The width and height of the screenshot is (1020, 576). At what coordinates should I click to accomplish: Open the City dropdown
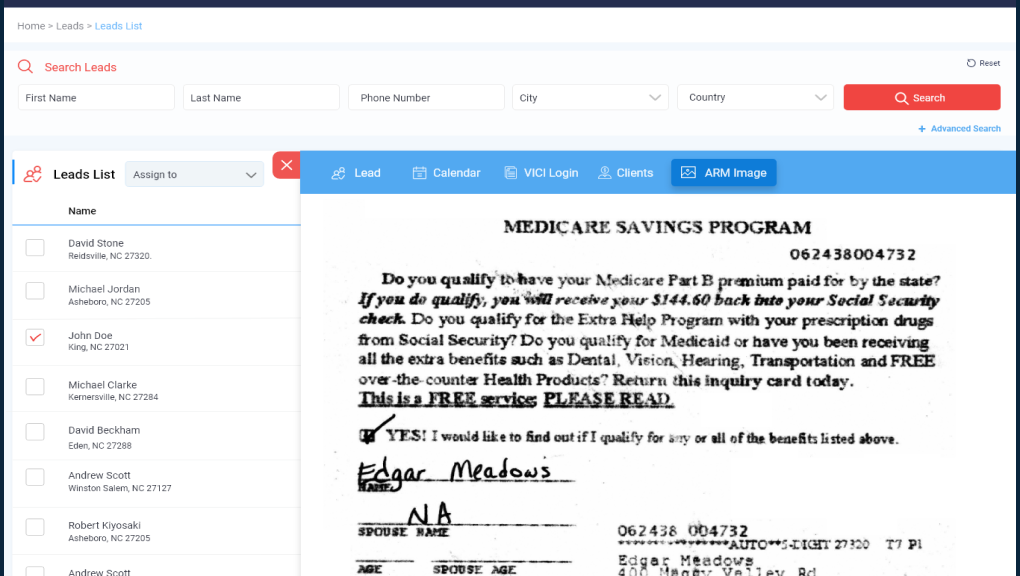coord(590,98)
